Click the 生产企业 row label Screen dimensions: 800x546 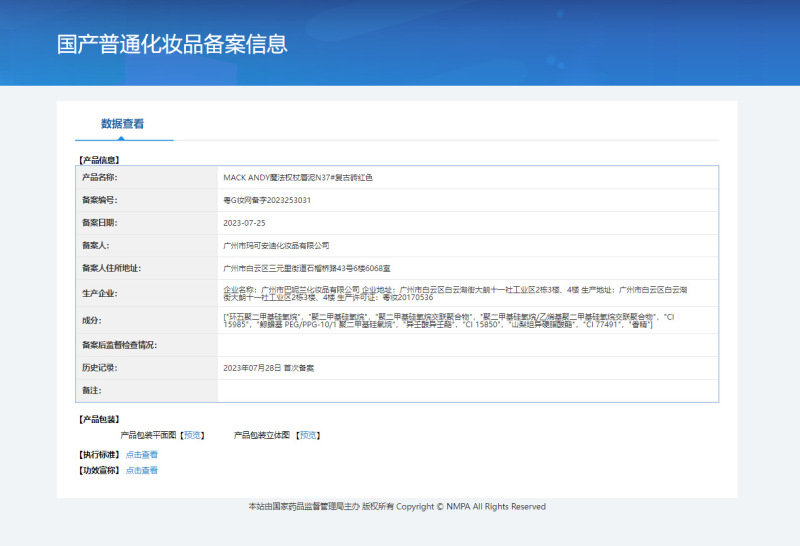tap(99, 293)
